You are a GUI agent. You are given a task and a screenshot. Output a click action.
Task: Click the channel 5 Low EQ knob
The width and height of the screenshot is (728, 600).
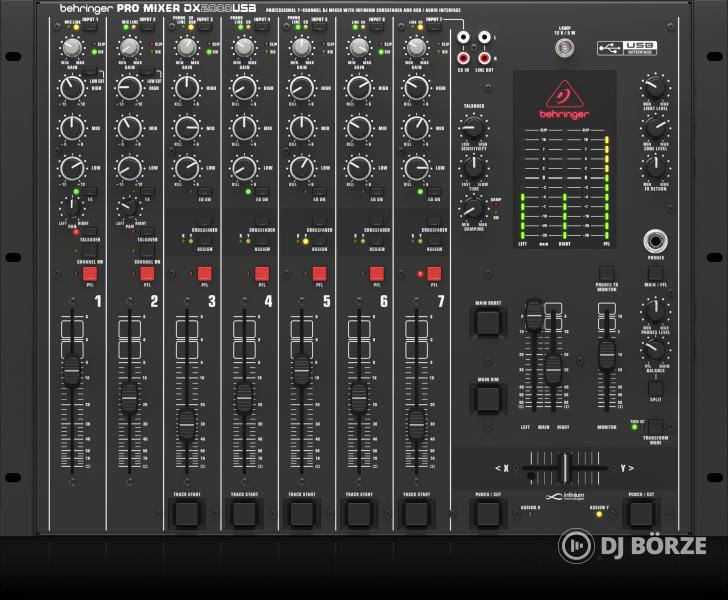302,168
